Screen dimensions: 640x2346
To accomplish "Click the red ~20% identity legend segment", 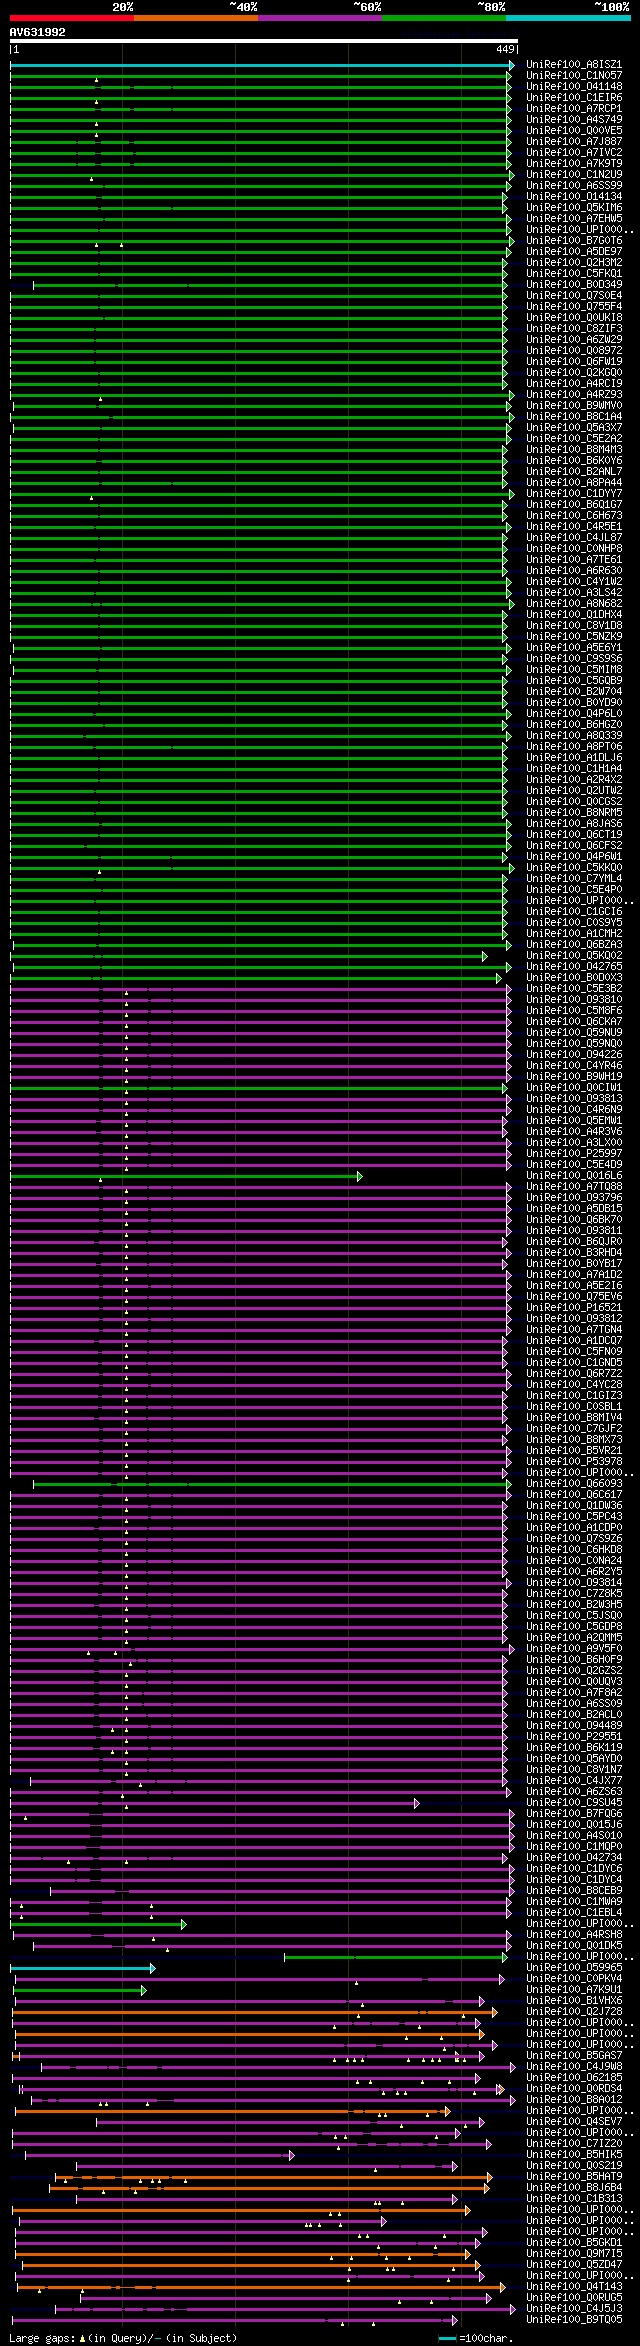I will coord(71,17).
